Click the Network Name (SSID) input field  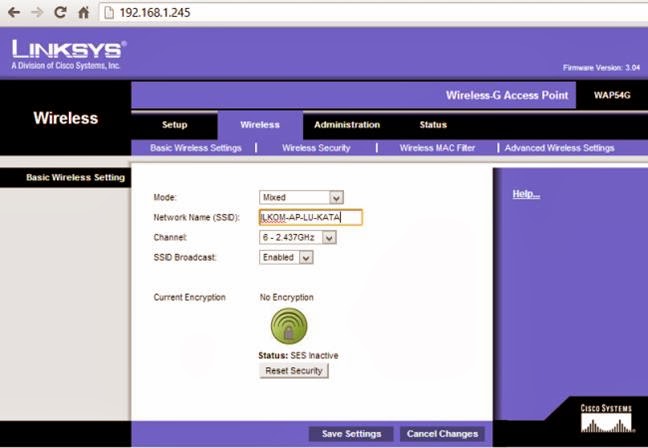311,217
